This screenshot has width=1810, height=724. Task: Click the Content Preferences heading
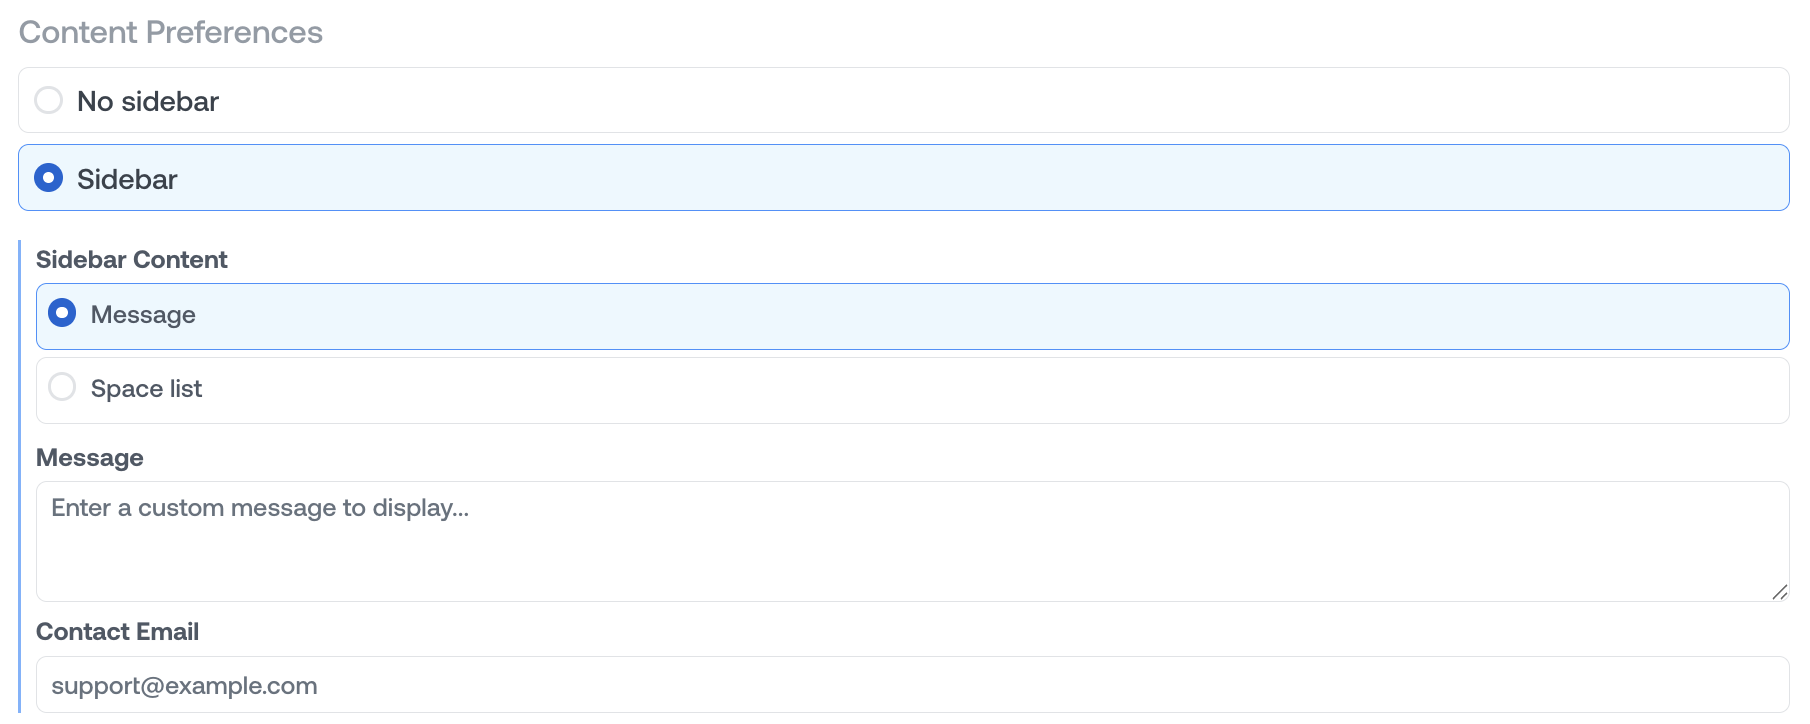171,32
